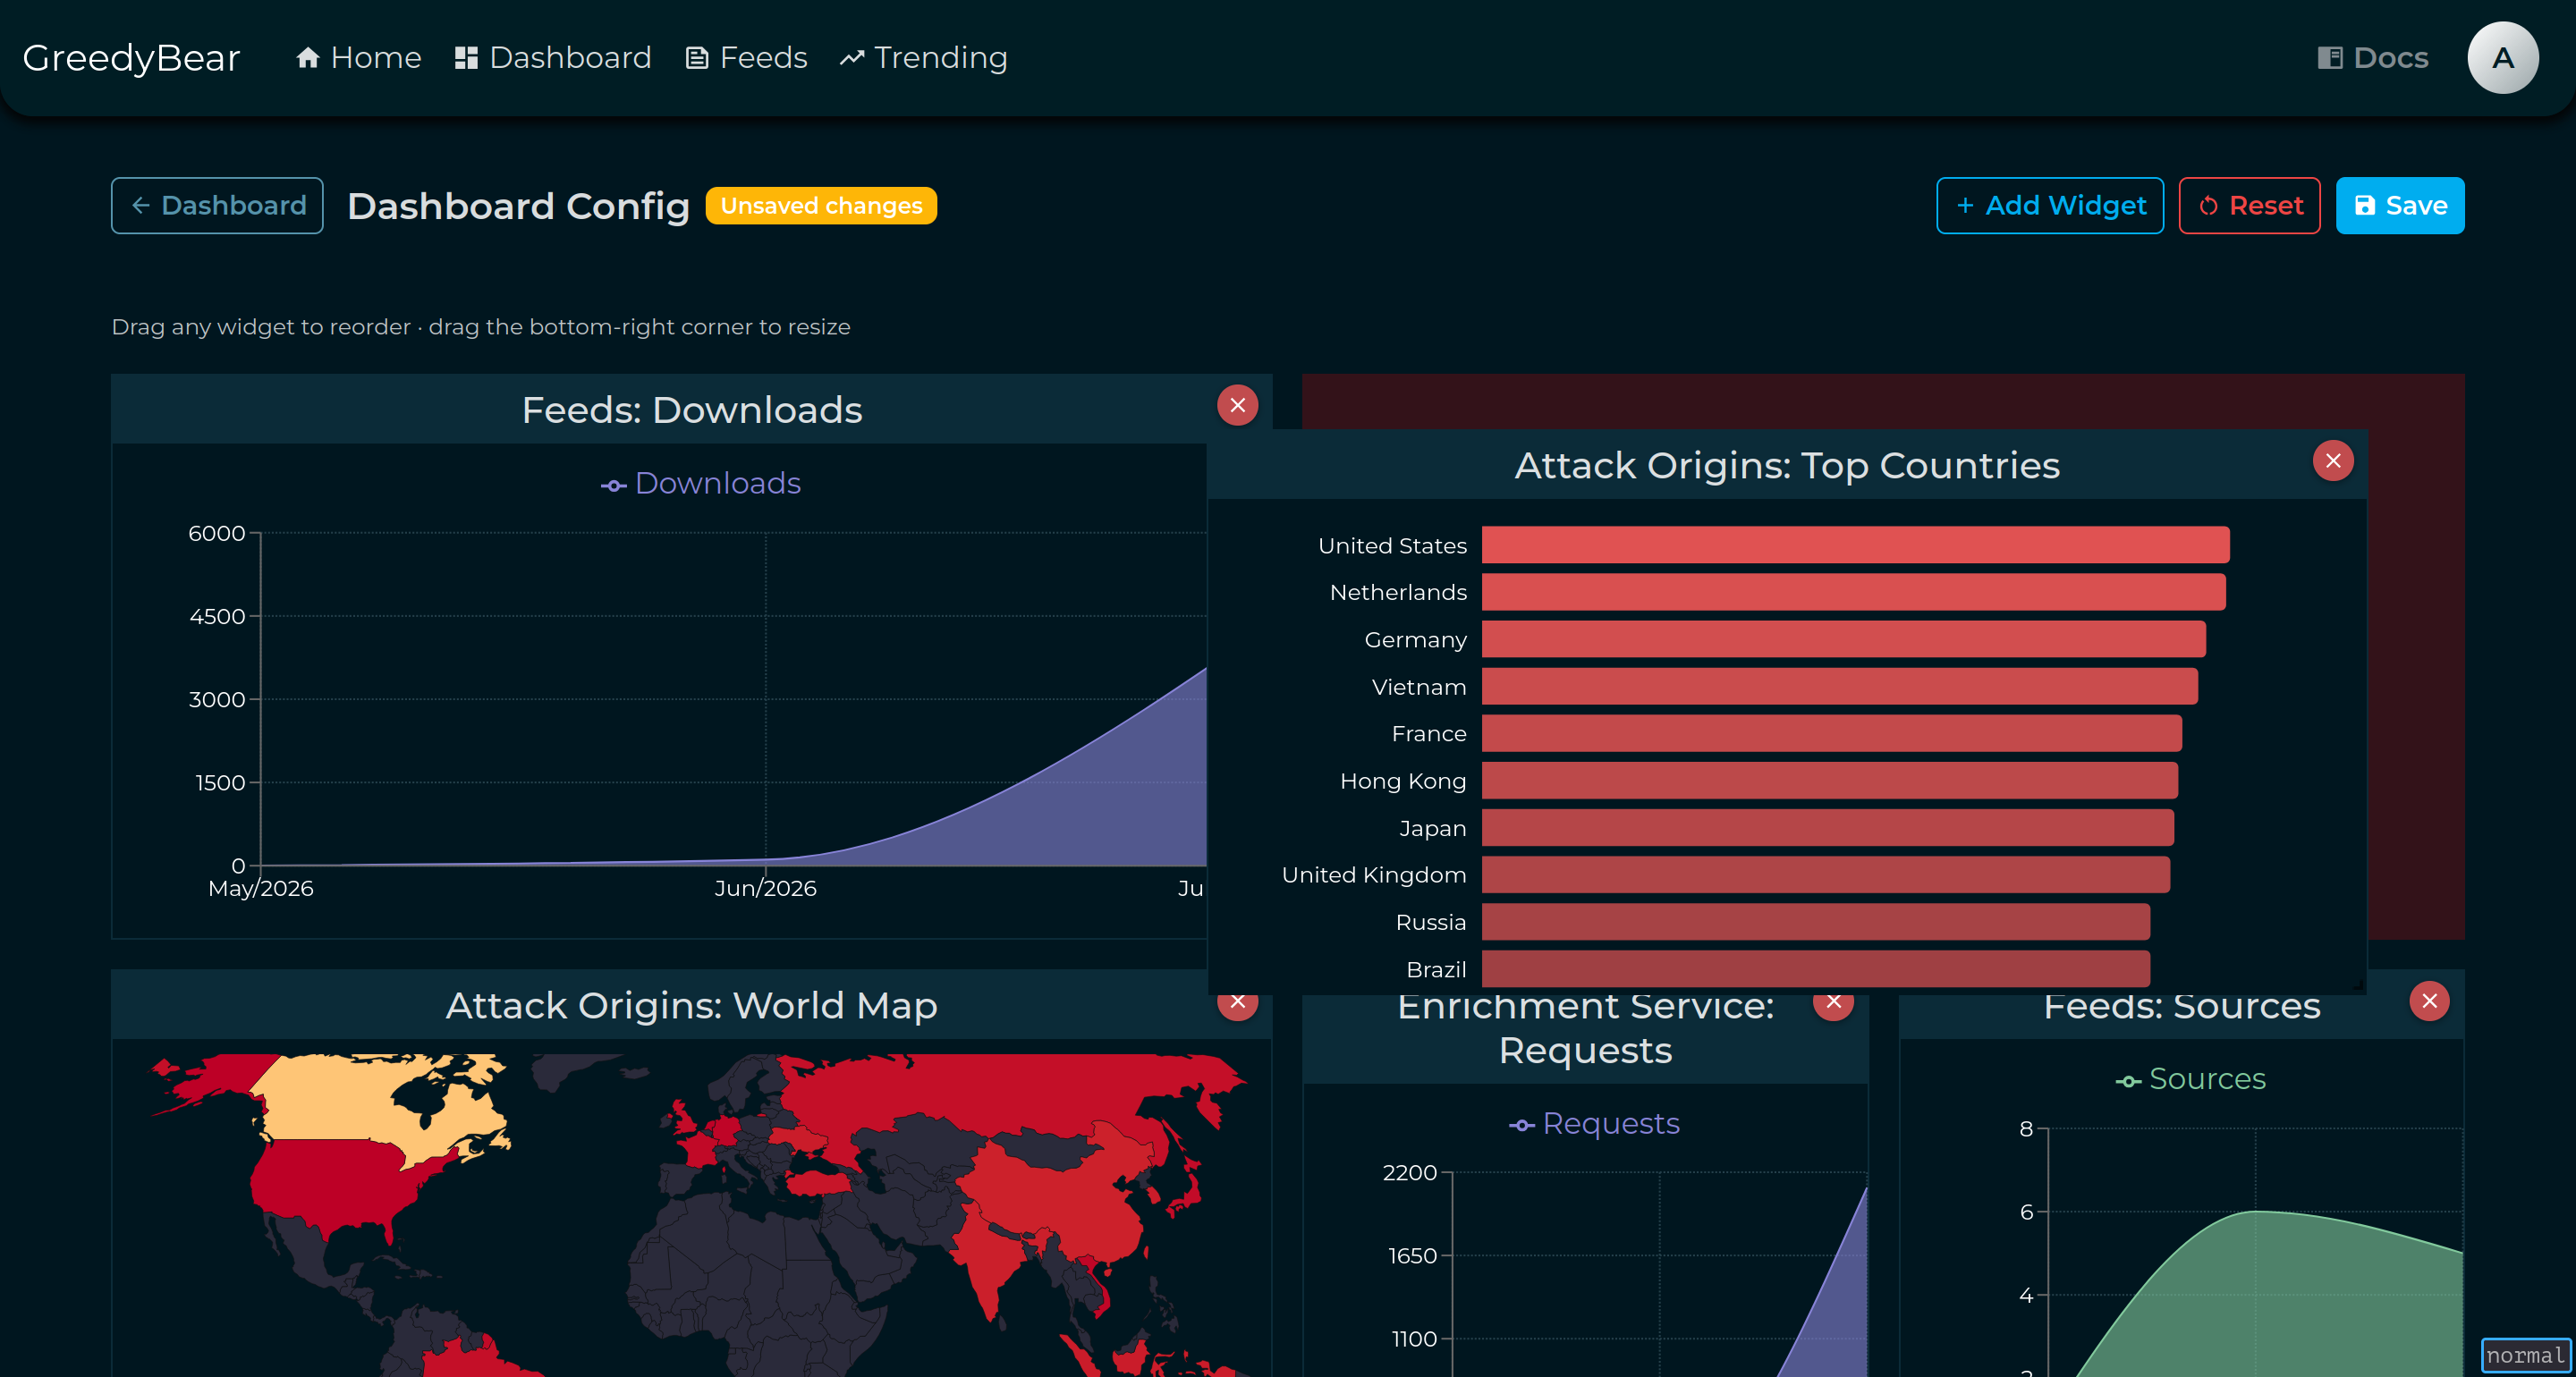
Task: Click the France bar
Action: coord(1831,733)
